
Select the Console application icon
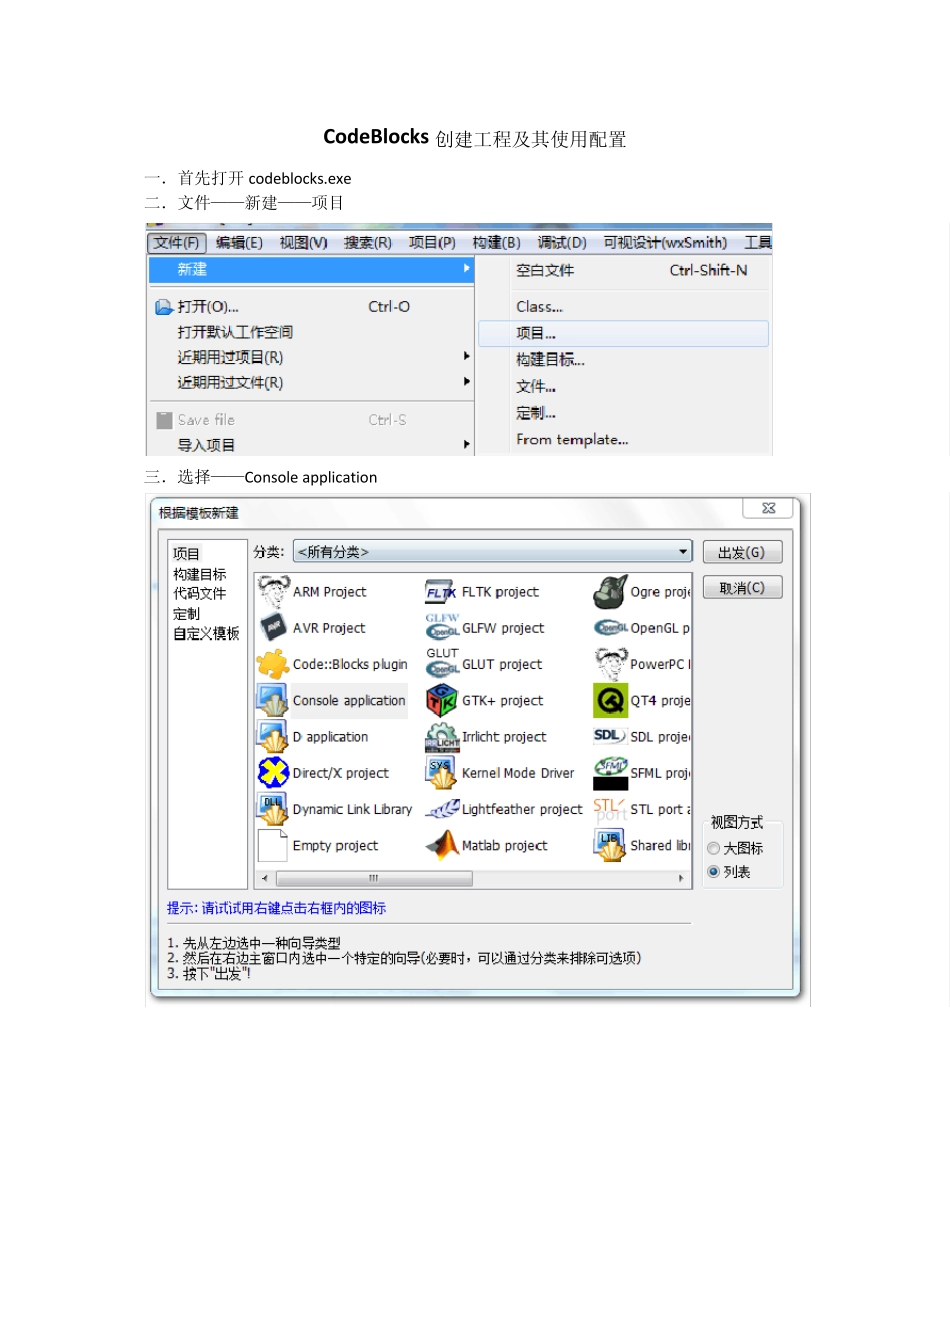tap(273, 701)
